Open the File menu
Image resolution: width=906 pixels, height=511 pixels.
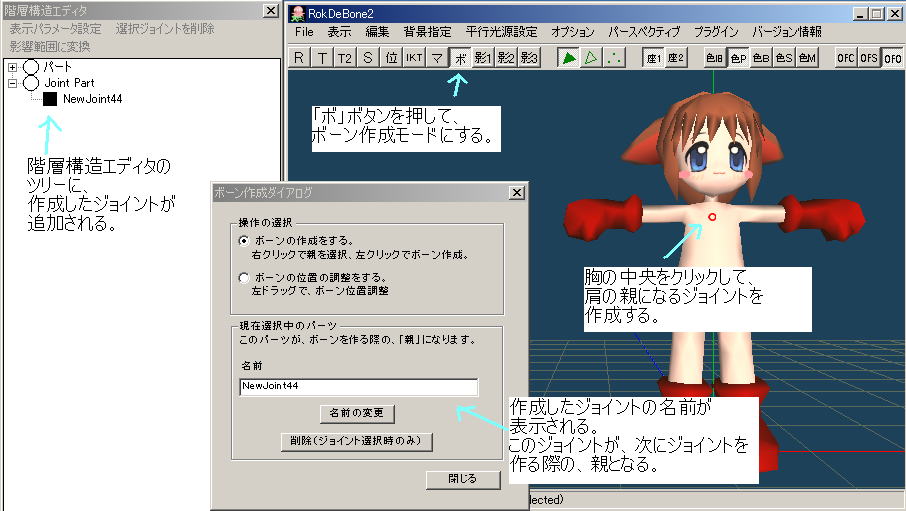click(304, 32)
